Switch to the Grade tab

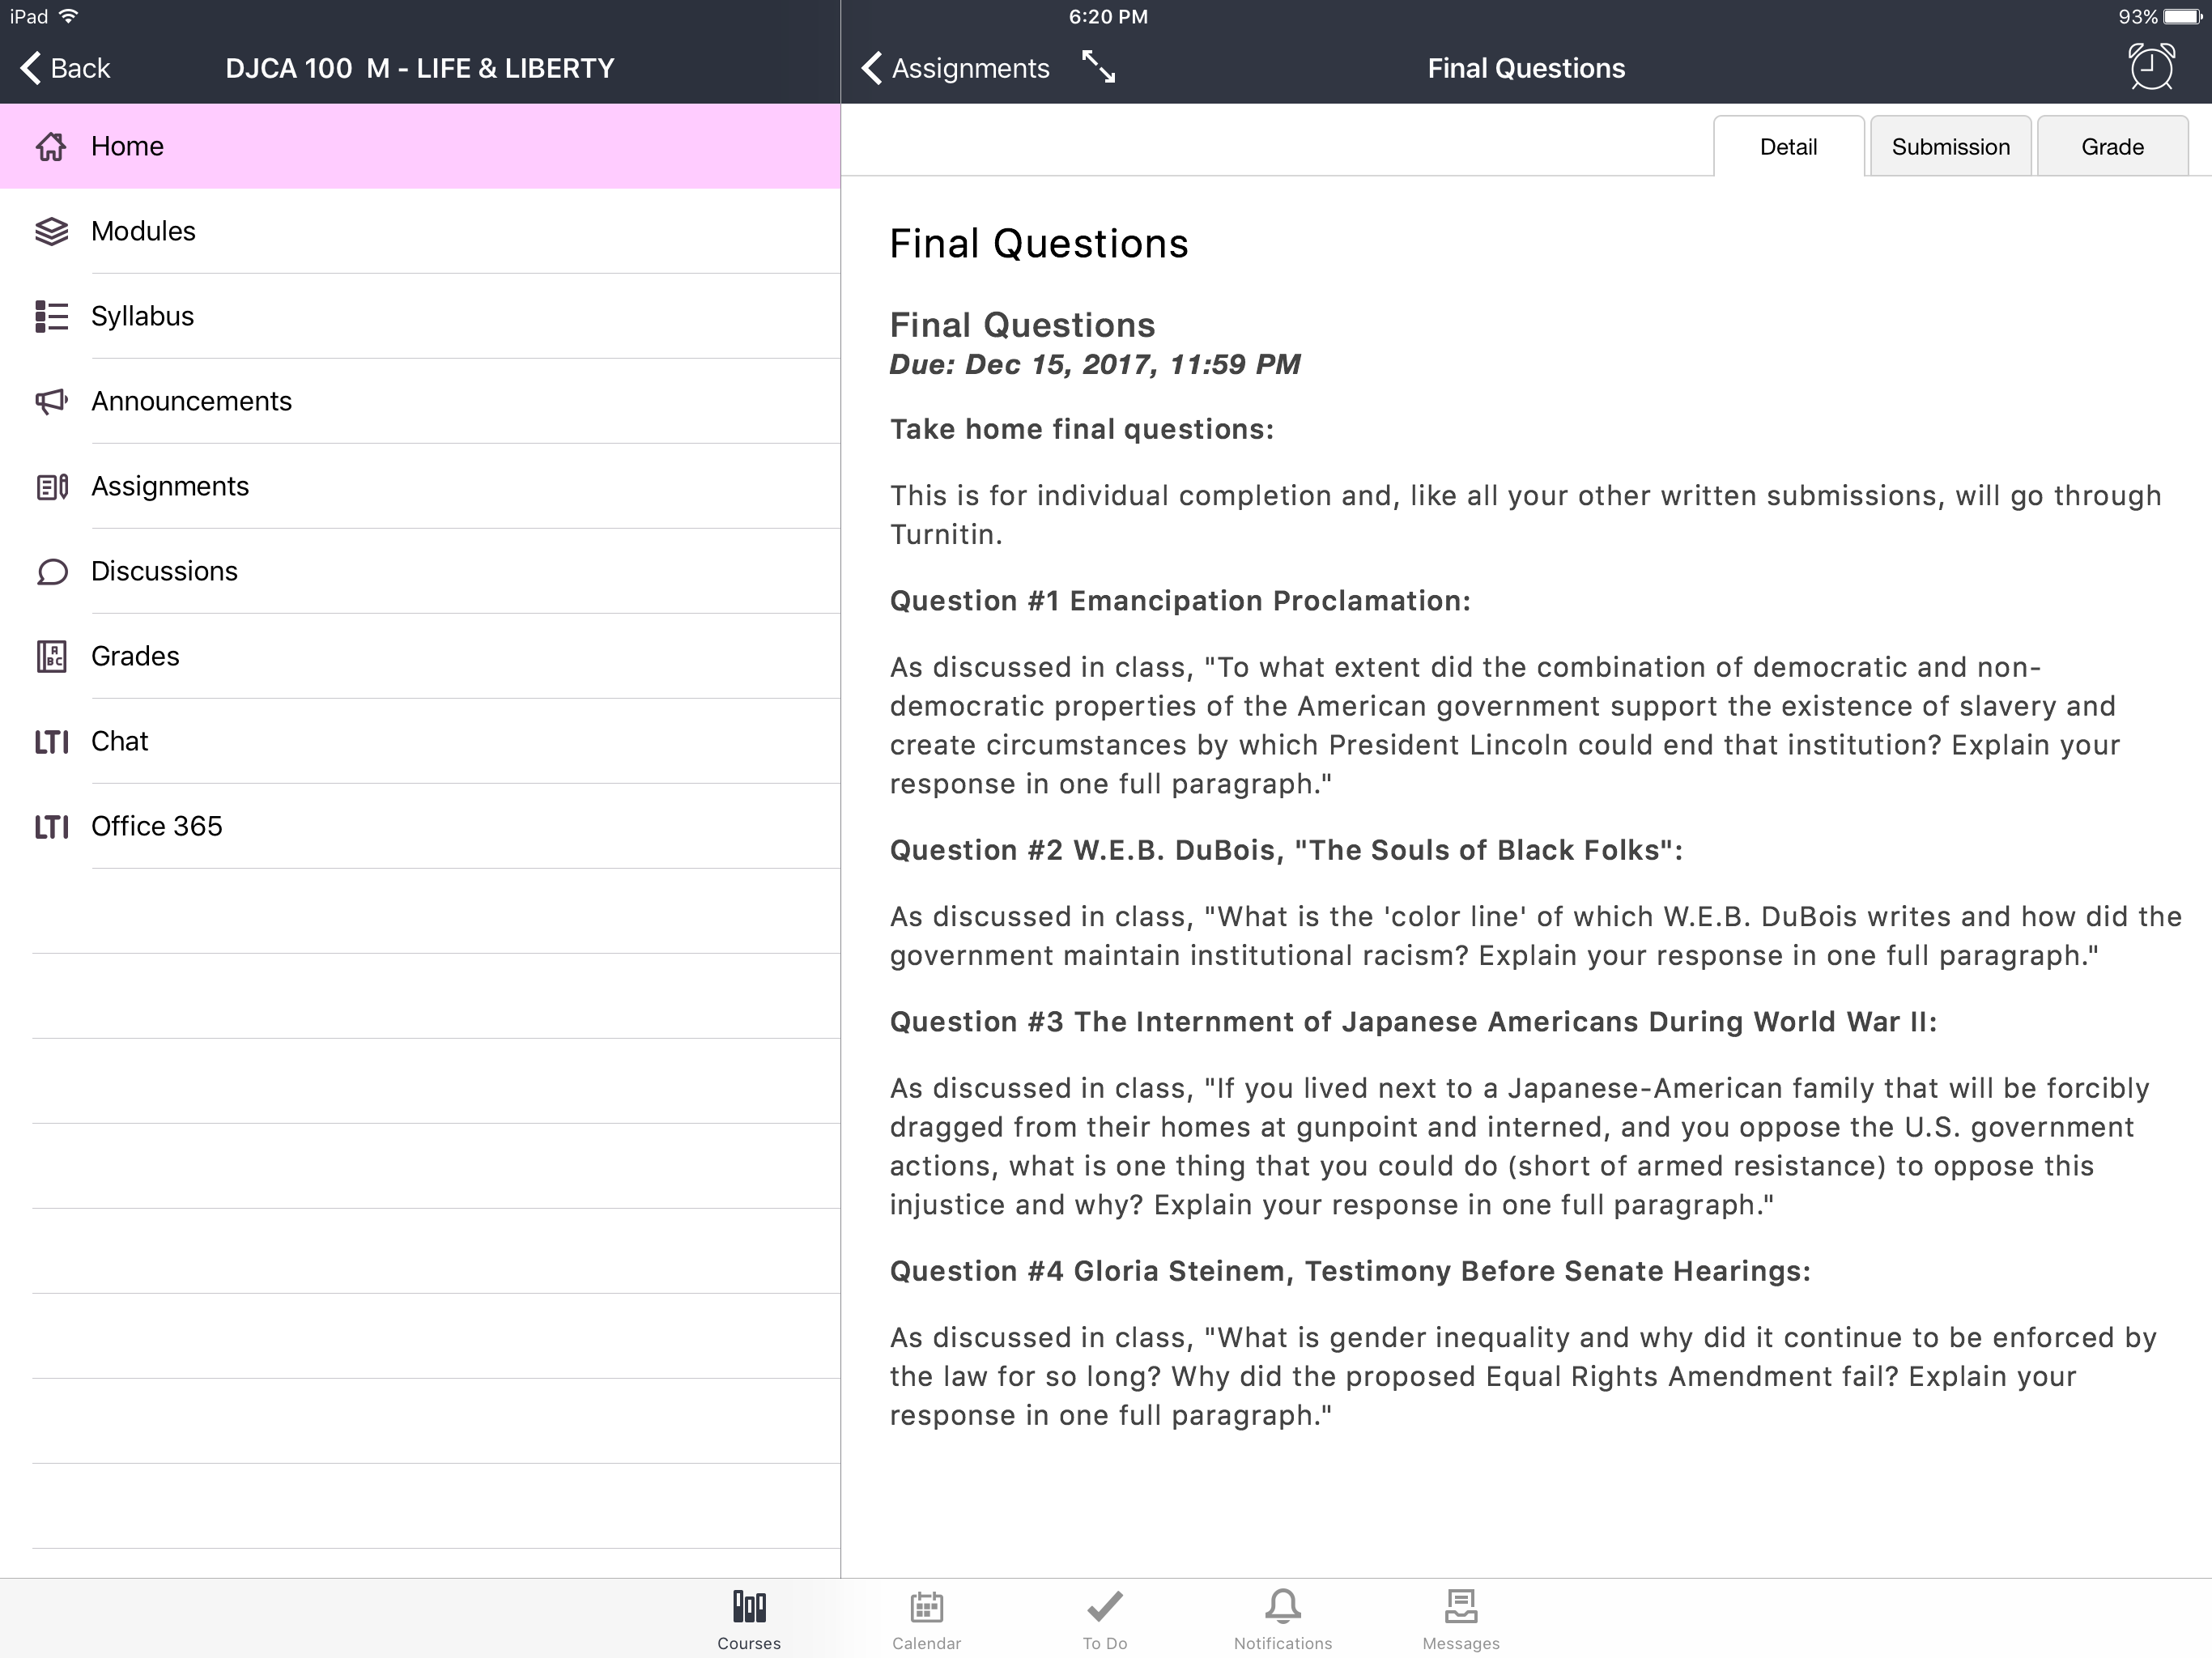(x=2112, y=147)
